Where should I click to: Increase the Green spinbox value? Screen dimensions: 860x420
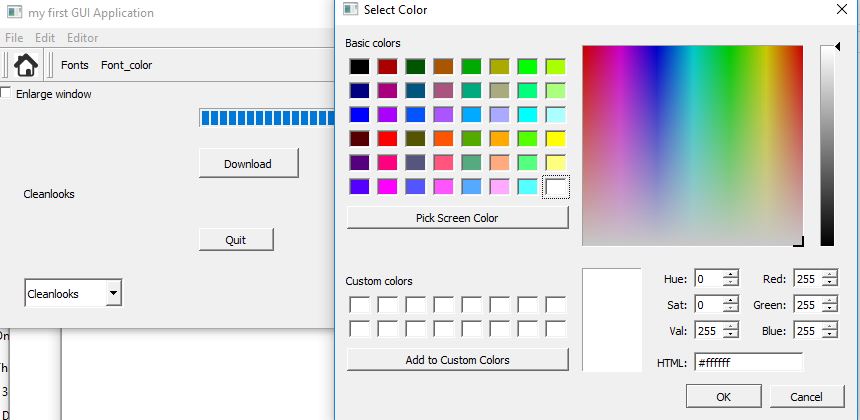click(830, 300)
